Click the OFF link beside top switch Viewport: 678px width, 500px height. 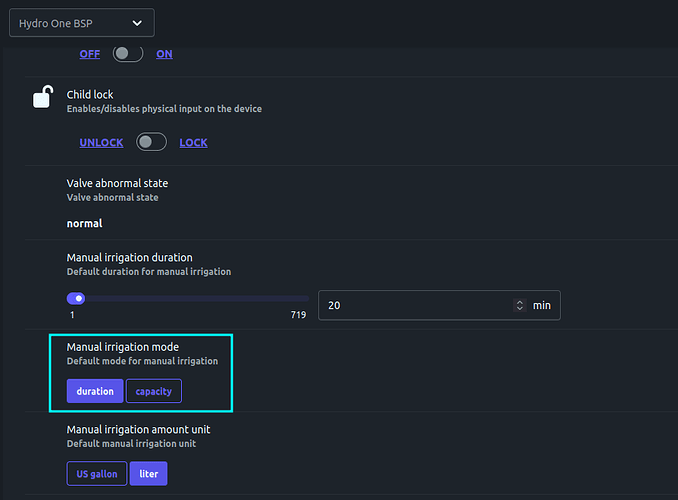[90, 54]
